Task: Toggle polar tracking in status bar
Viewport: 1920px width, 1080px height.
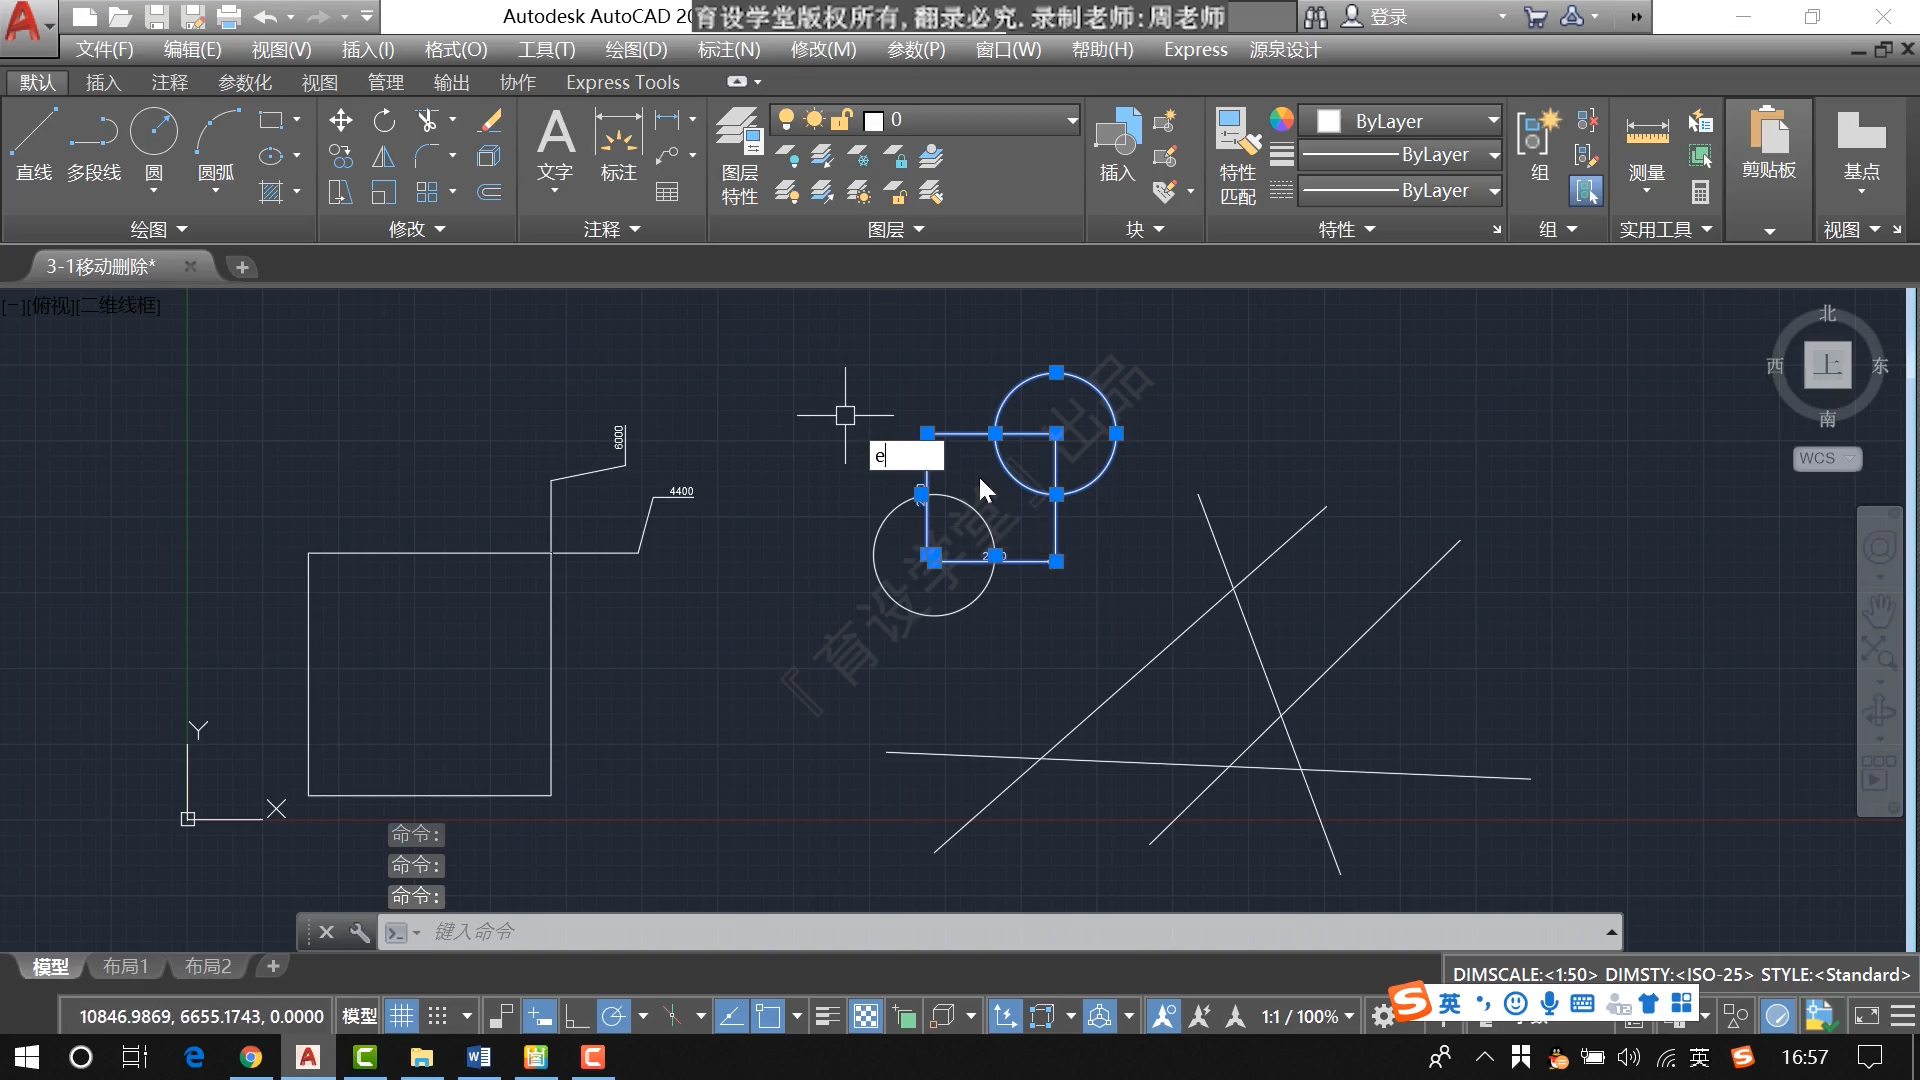Action: 613,1017
